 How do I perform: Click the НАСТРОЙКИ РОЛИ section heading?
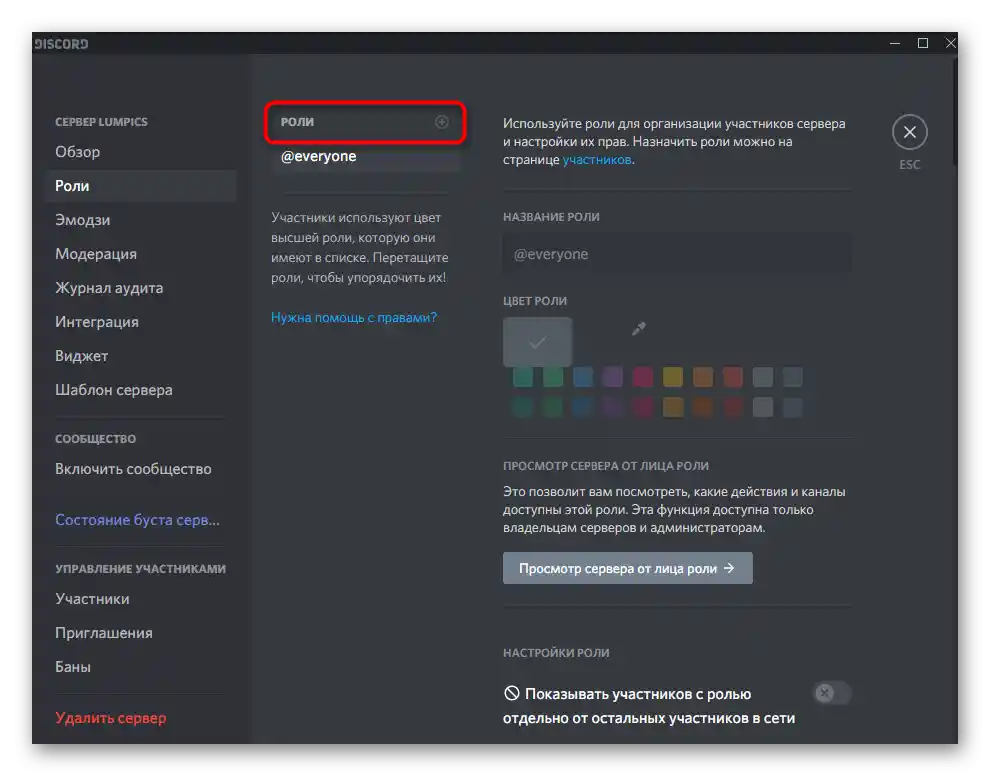556,653
